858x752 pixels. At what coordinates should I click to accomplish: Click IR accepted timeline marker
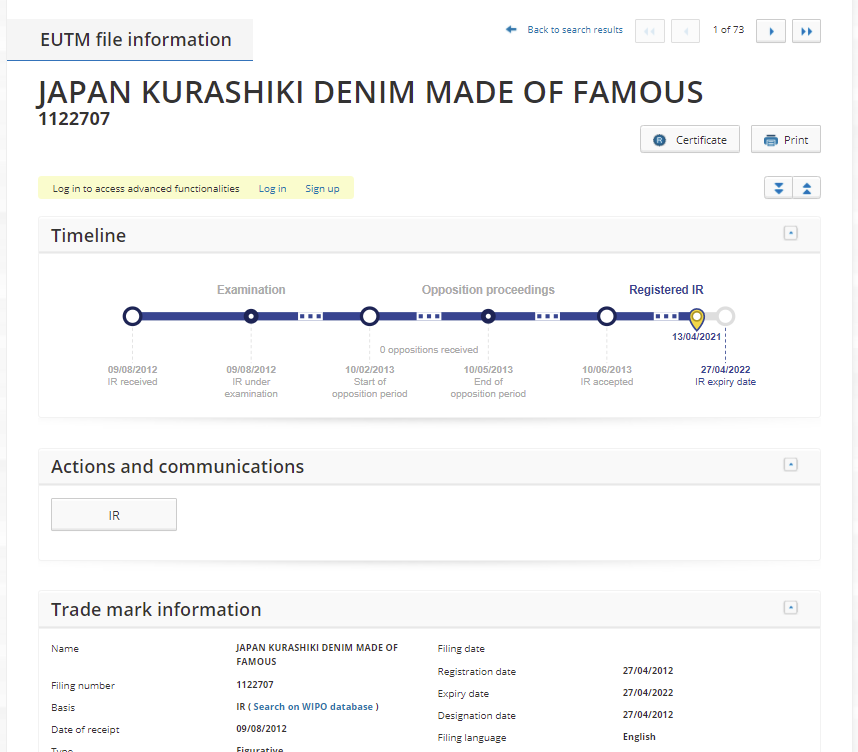click(x=607, y=316)
